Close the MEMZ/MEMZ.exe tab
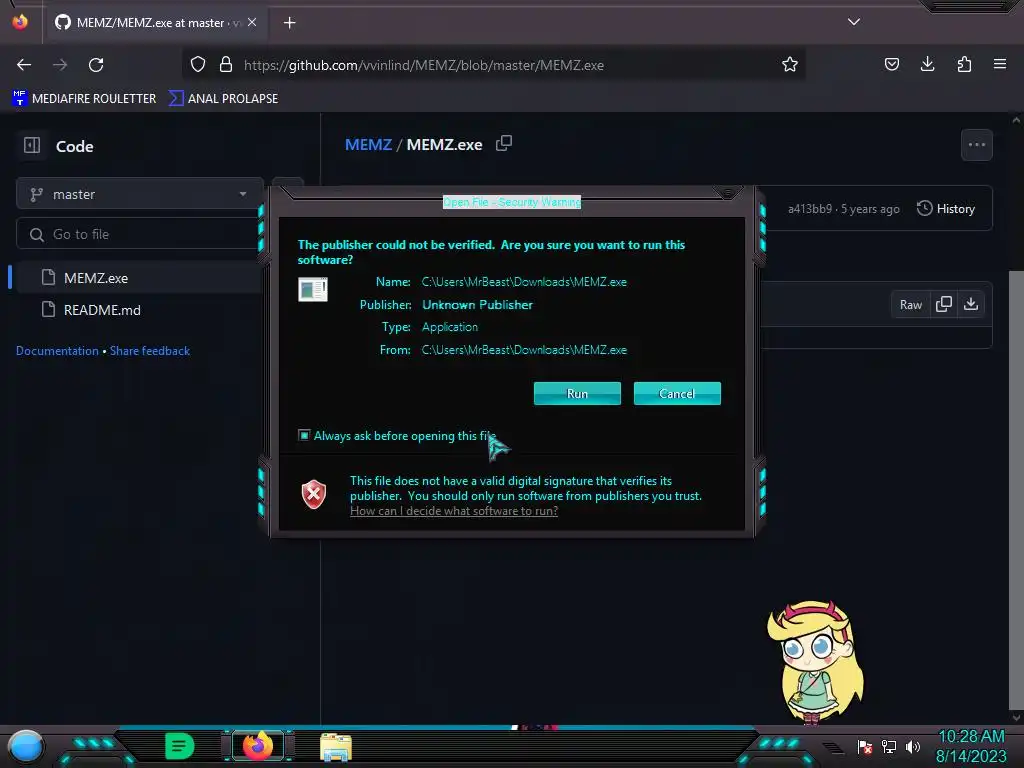Screen dimensions: 1024x768 pyautogui.click(x=252, y=22)
